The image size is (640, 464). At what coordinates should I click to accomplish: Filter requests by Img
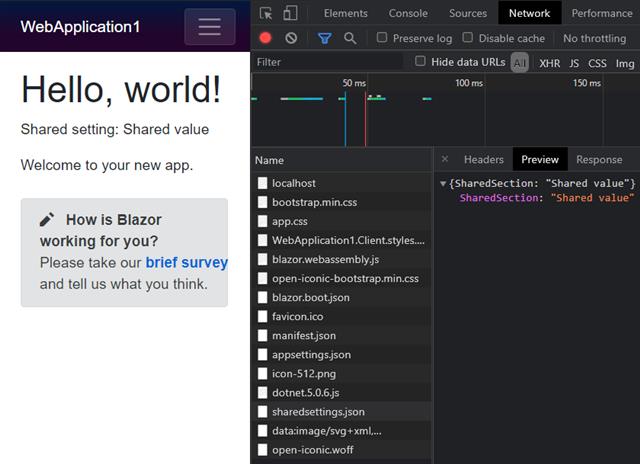(x=624, y=63)
